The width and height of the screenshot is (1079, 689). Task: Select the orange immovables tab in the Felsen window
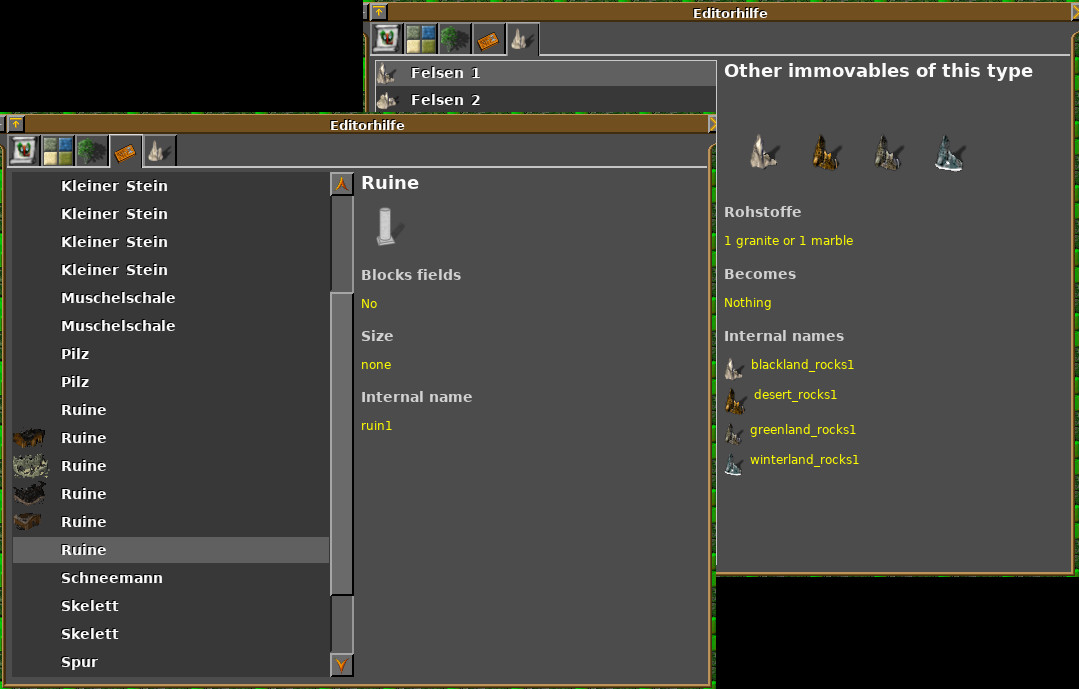(488, 39)
